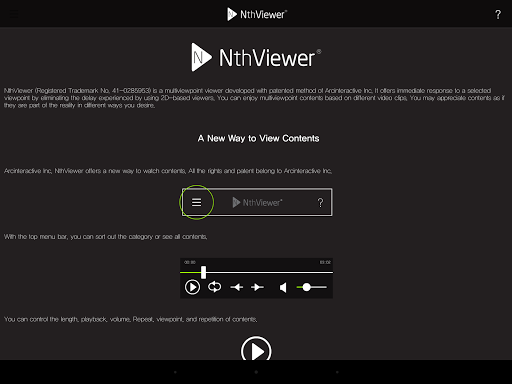Click the paragraph starting 'NthViewer (Registered Trademark'
Image resolution: width=512 pixels, height=384 pixels.
click(254, 98)
